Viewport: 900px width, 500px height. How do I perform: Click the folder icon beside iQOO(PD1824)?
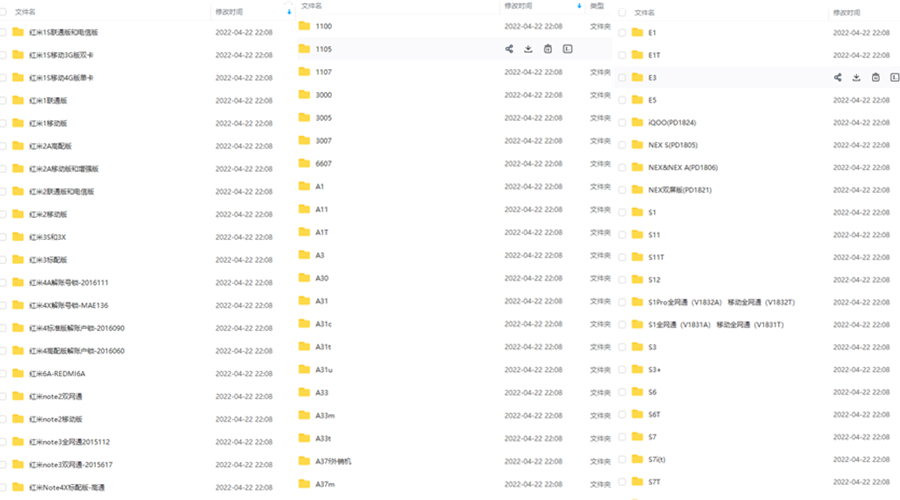click(x=637, y=122)
